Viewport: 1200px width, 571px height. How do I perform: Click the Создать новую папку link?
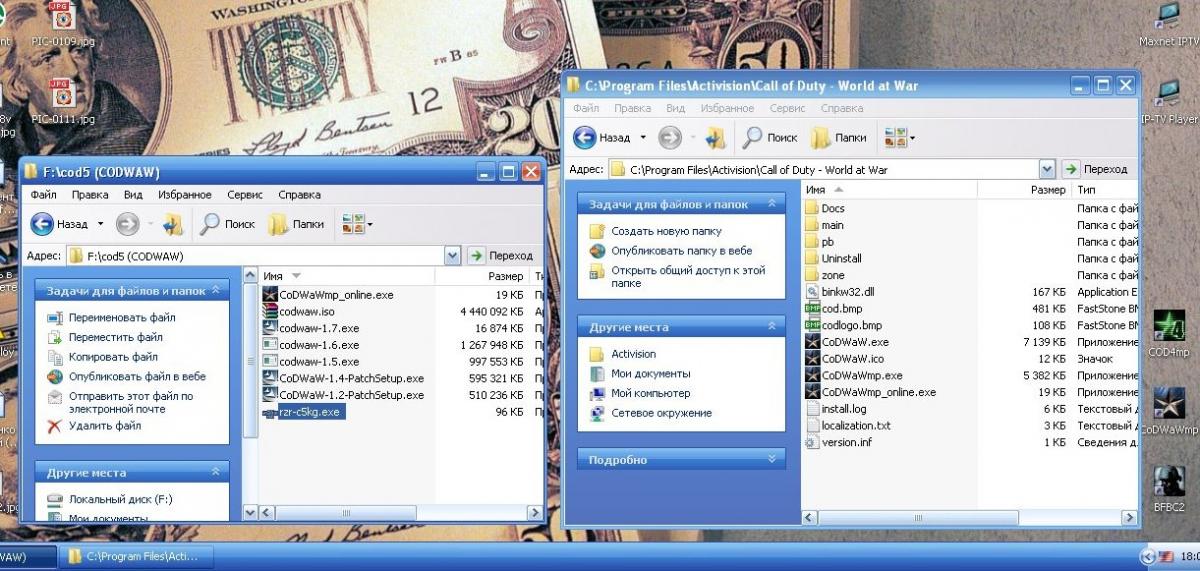(x=666, y=231)
